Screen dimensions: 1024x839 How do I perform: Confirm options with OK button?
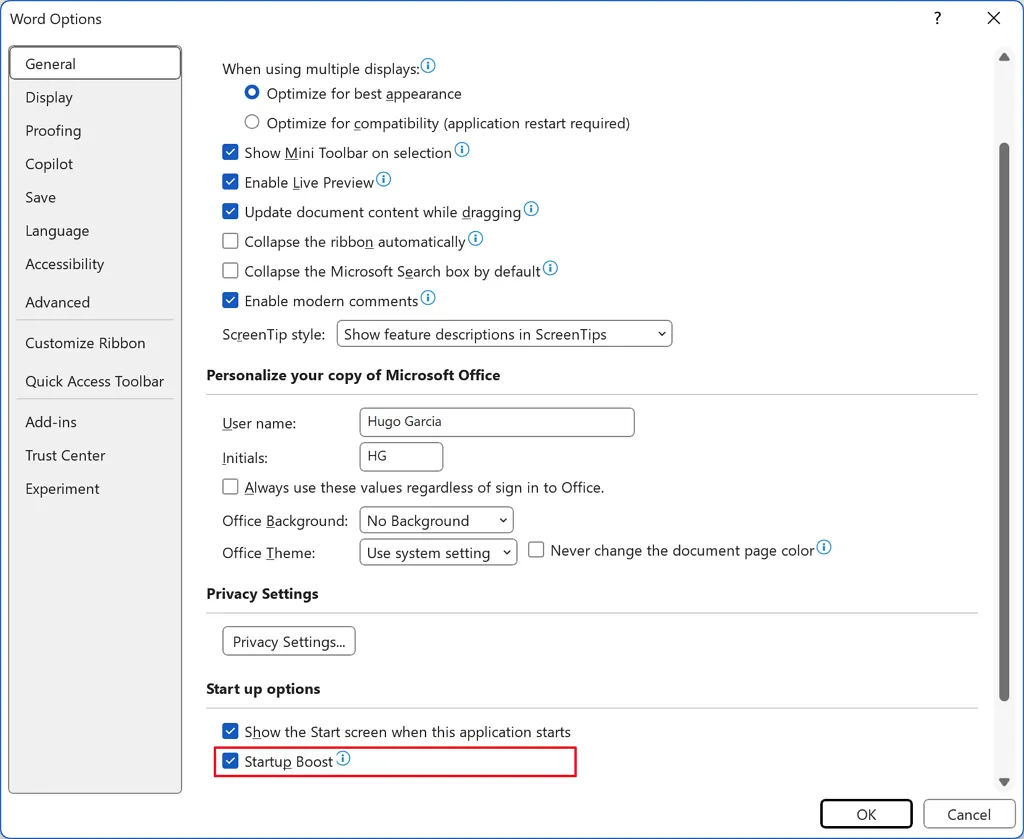[866, 814]
